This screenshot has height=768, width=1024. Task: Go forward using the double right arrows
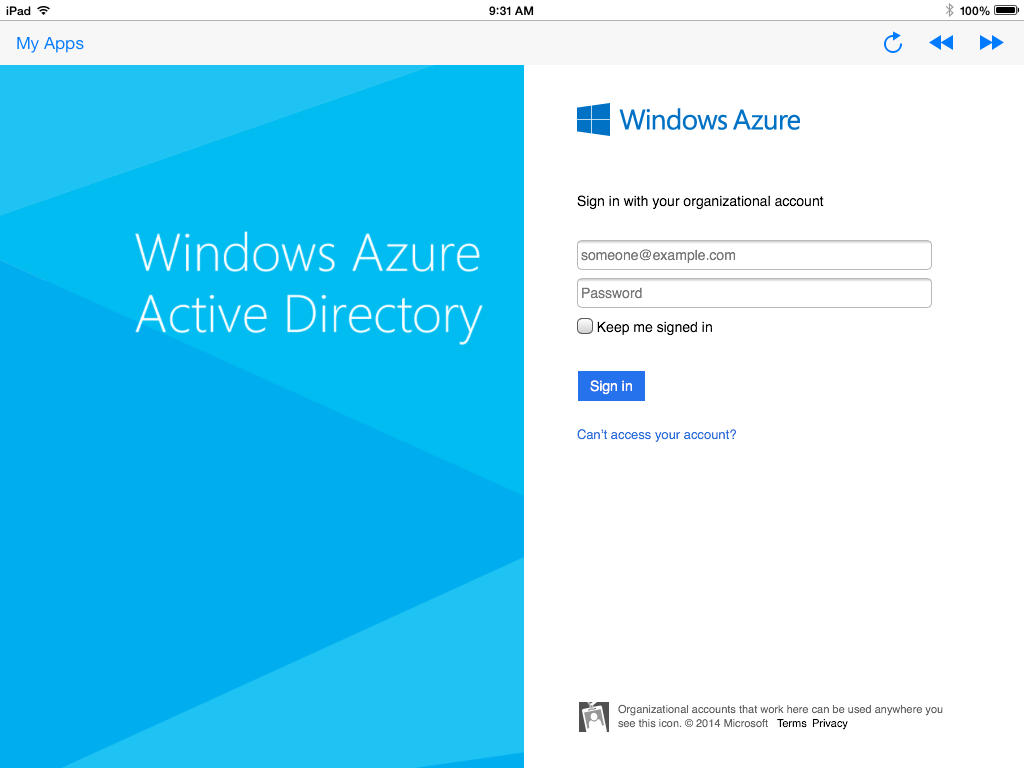[x=991, y=43]
